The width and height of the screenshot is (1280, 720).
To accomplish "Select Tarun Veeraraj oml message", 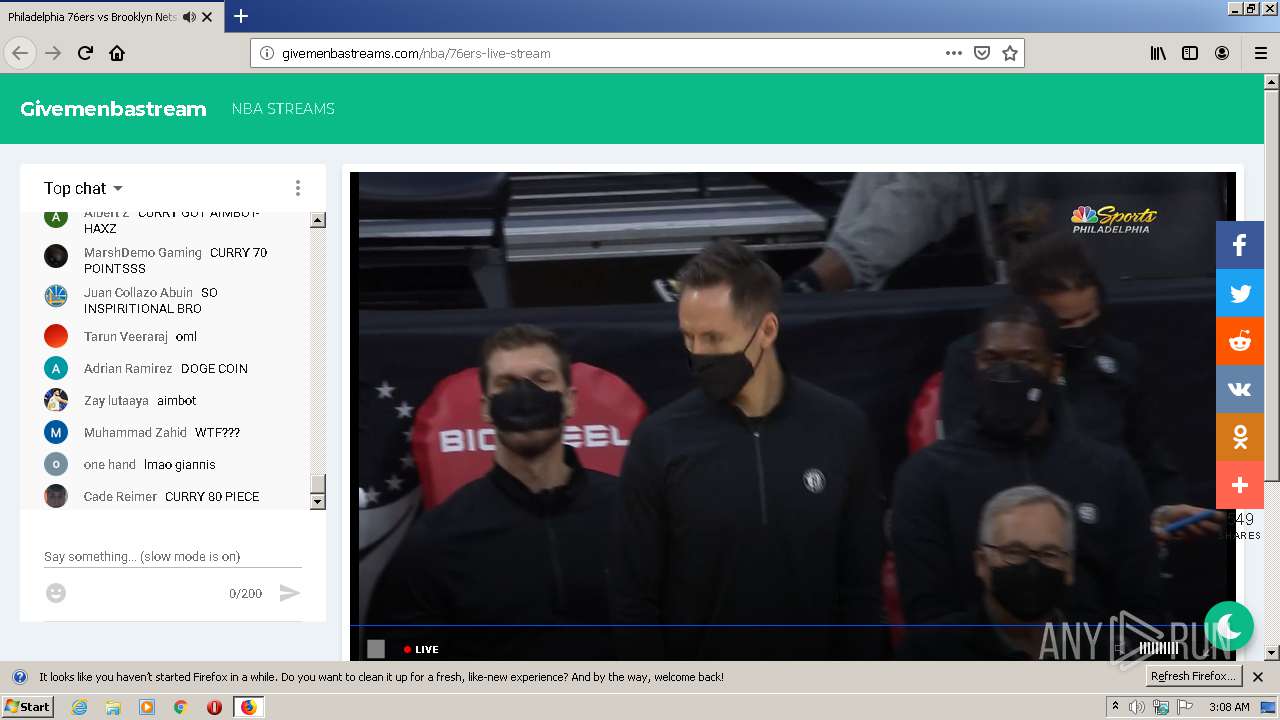I will pos(140,336).
